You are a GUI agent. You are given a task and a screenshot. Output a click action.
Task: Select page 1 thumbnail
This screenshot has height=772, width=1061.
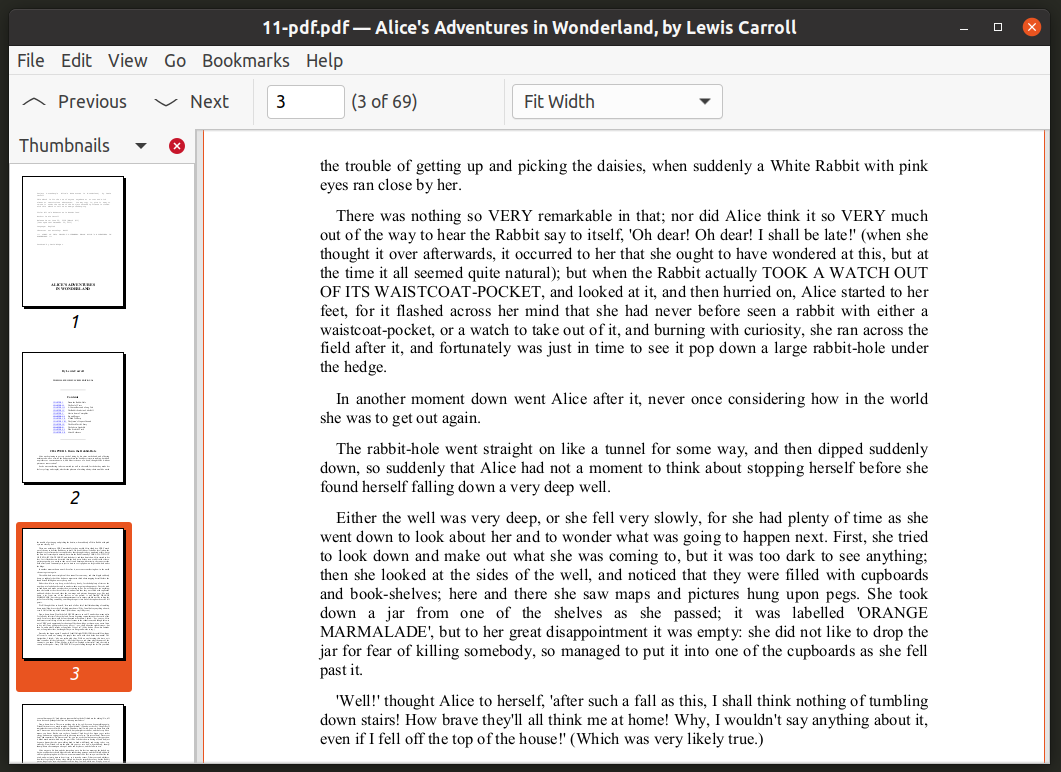[x=74, y=242]
